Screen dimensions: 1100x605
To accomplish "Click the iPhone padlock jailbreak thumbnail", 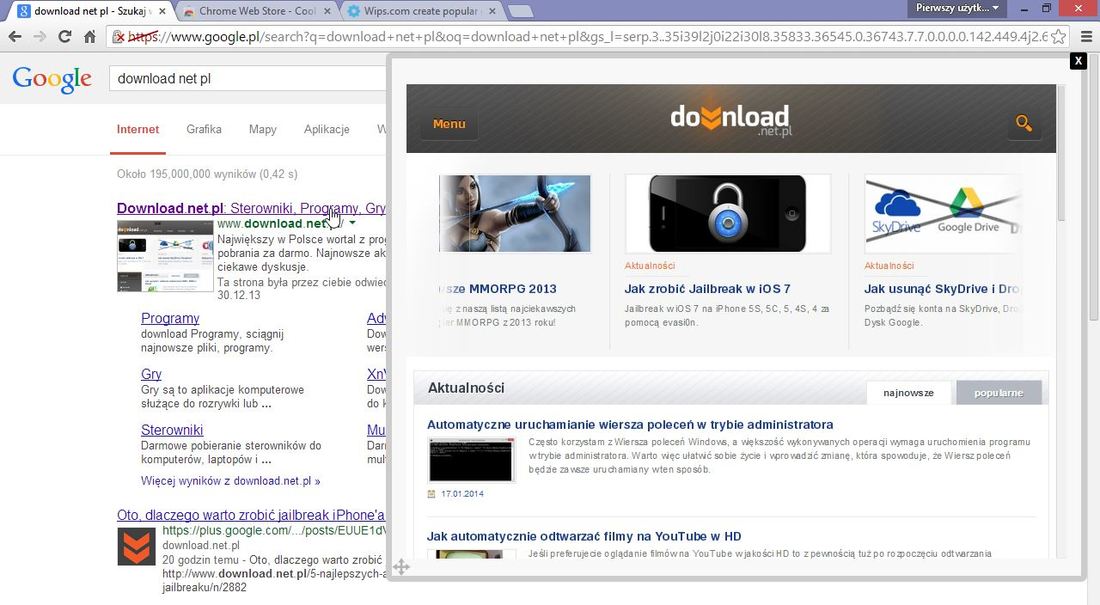I will coord(727,213).
